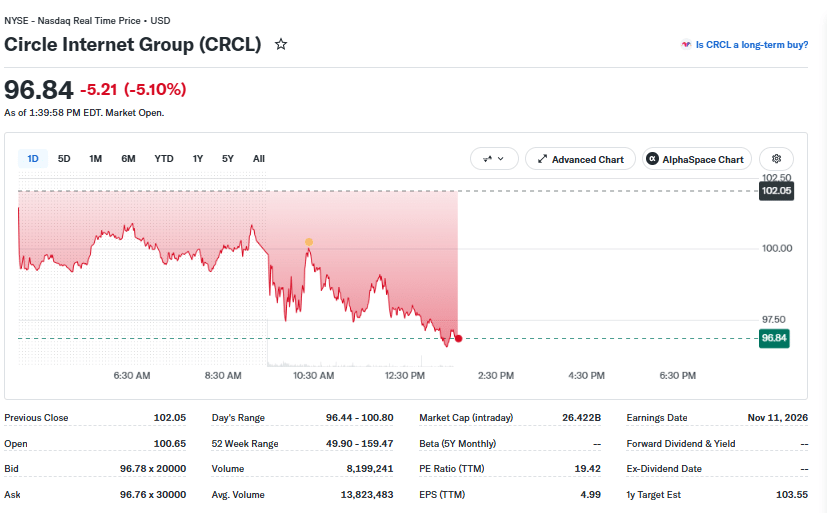Screen dimensions: 827x513
Task: Click the Bid value 96.78 x 20000
Action: click(153, 469)
